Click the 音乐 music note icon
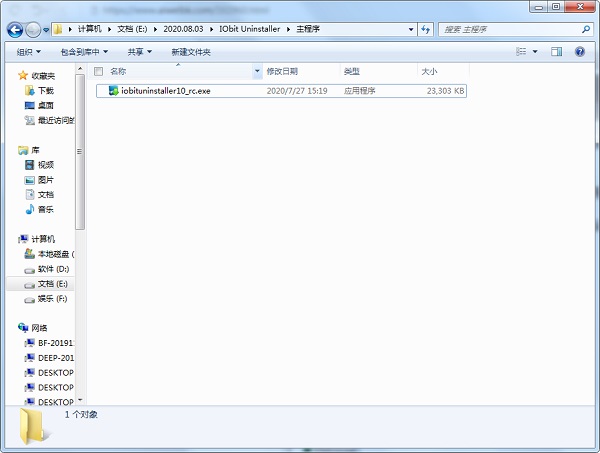600x453 pixels. coord(29,209)
